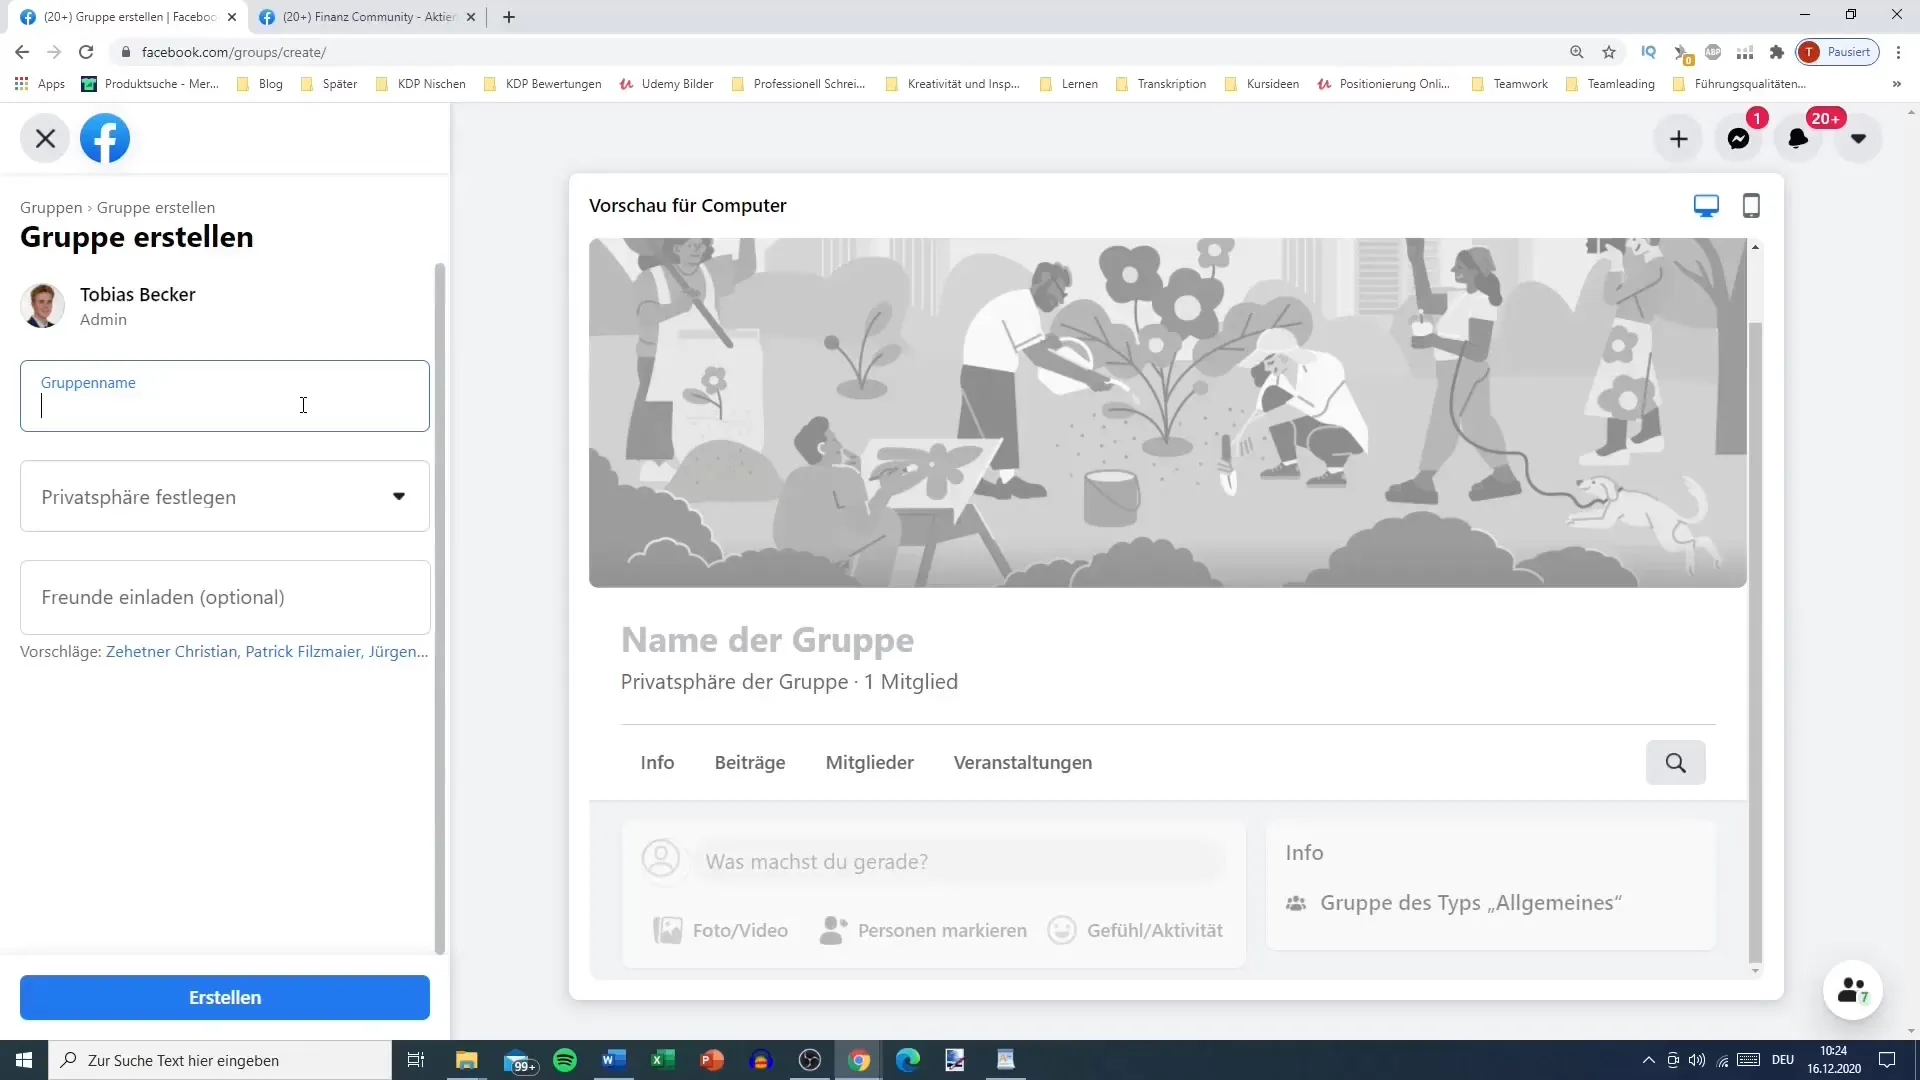Click the friend suggestions icon bottom right

click(1855, 990)
